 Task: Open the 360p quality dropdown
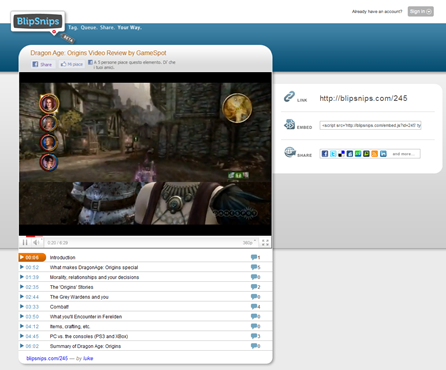click(x=249, y=243)
